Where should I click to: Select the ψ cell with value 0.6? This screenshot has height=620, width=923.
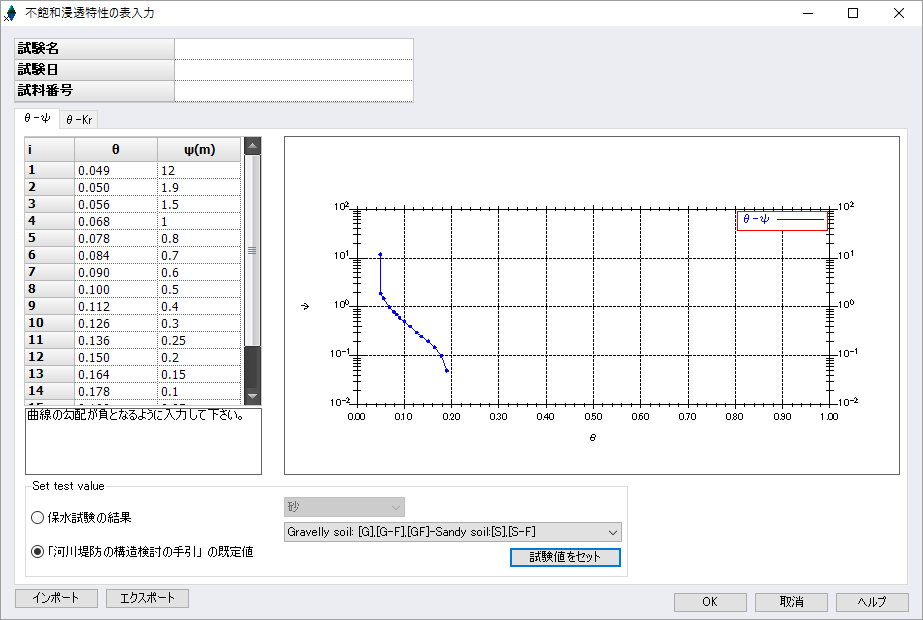click(199, 273)
